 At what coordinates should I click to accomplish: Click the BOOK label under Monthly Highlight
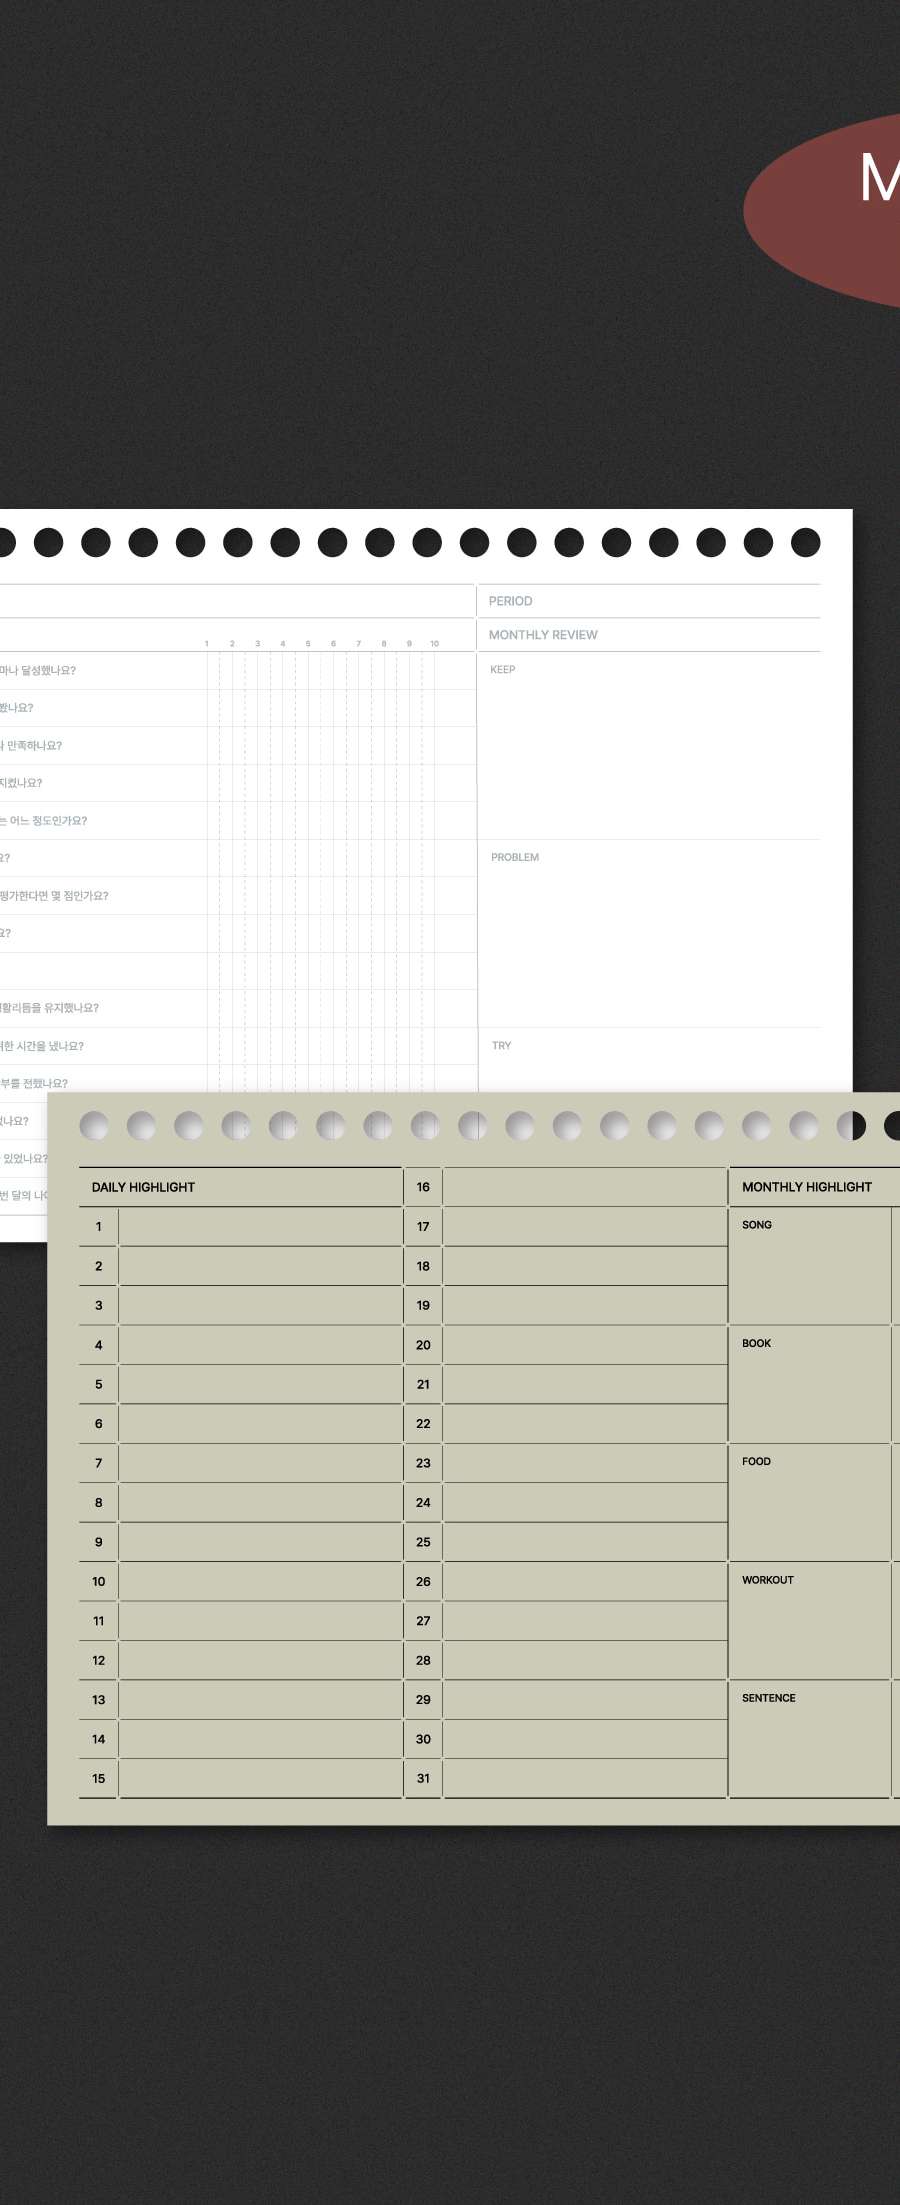pyautogui.click(x=756, y=1343)
